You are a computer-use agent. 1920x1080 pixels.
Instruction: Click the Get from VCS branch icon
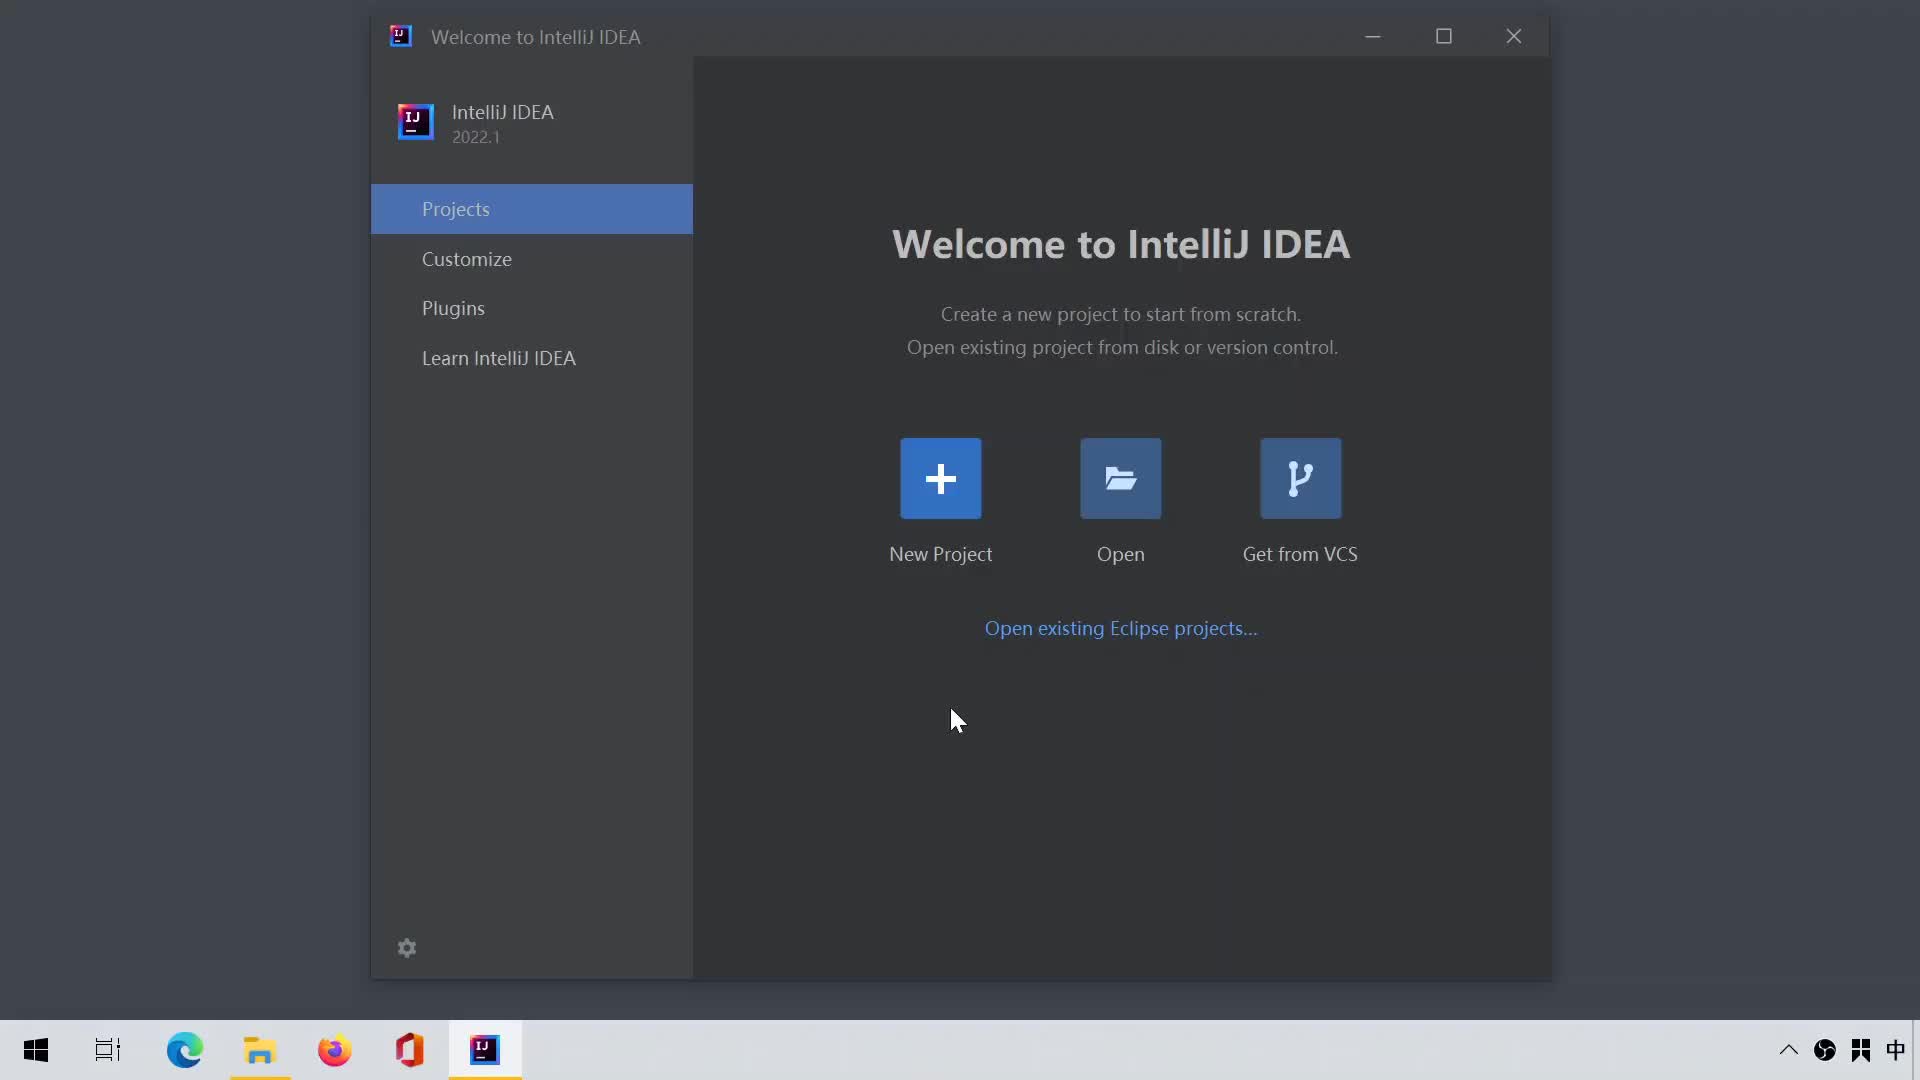(1300, 478)
